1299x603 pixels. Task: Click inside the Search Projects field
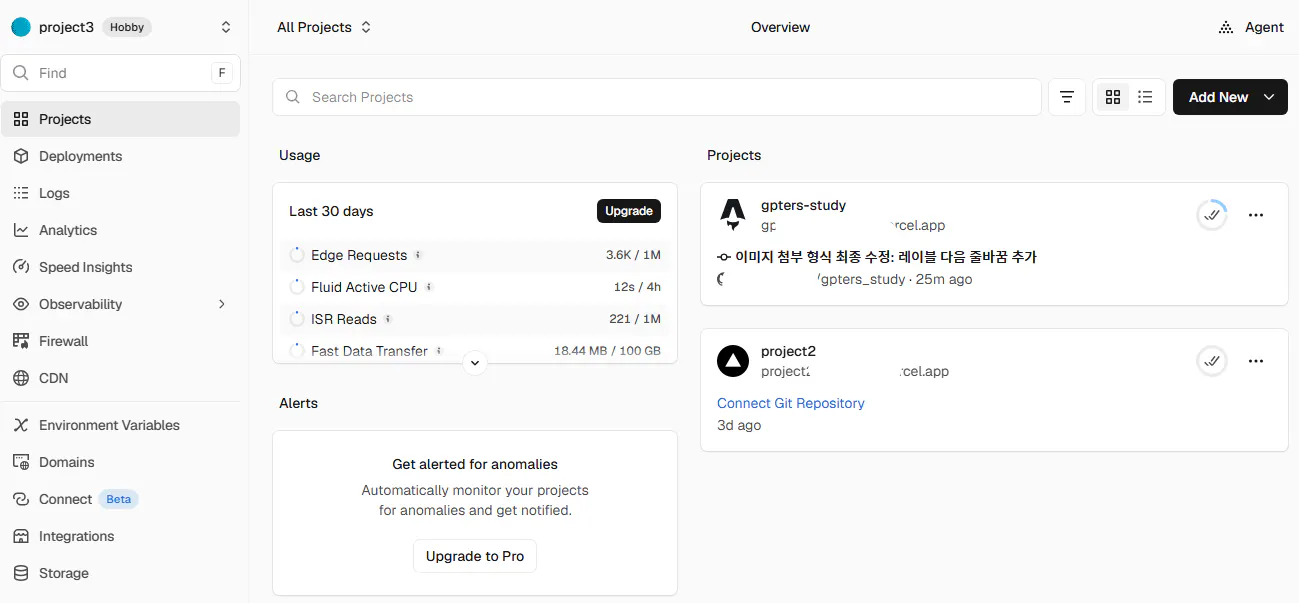click(657, 97)
